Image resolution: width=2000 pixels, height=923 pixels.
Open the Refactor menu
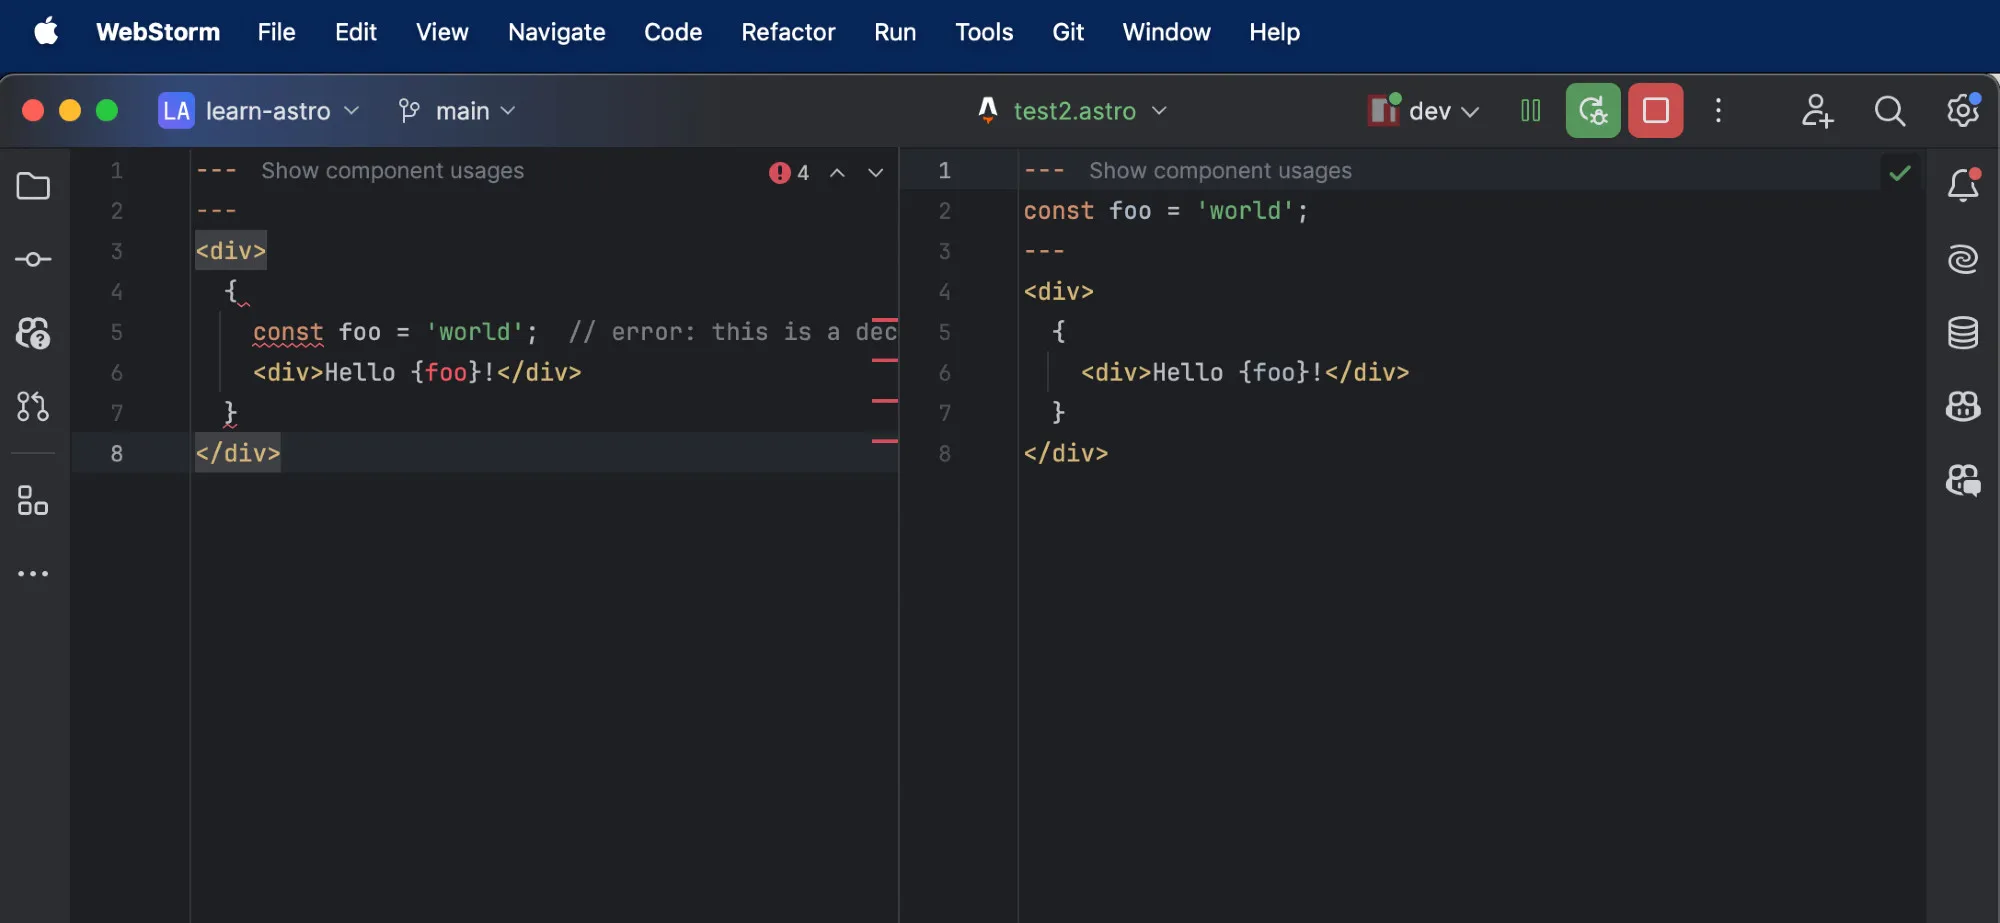[x=787, y=32]
